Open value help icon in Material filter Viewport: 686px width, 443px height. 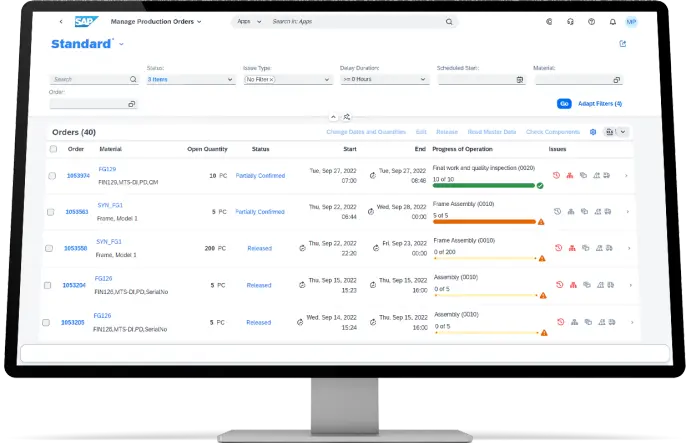coord(616,79)
